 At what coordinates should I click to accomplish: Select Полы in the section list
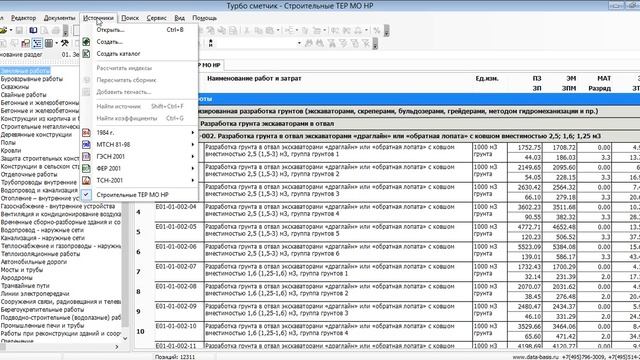coord(8,142)
